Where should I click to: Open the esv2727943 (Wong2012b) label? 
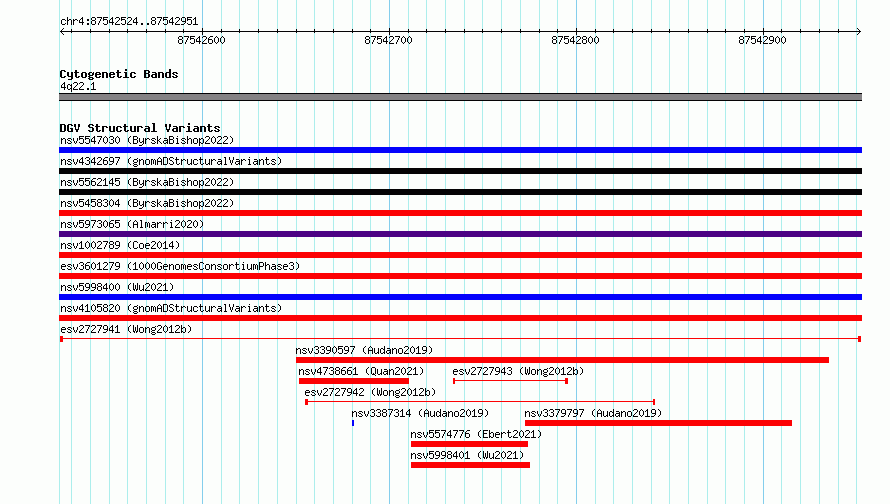(x=518, y=371)
